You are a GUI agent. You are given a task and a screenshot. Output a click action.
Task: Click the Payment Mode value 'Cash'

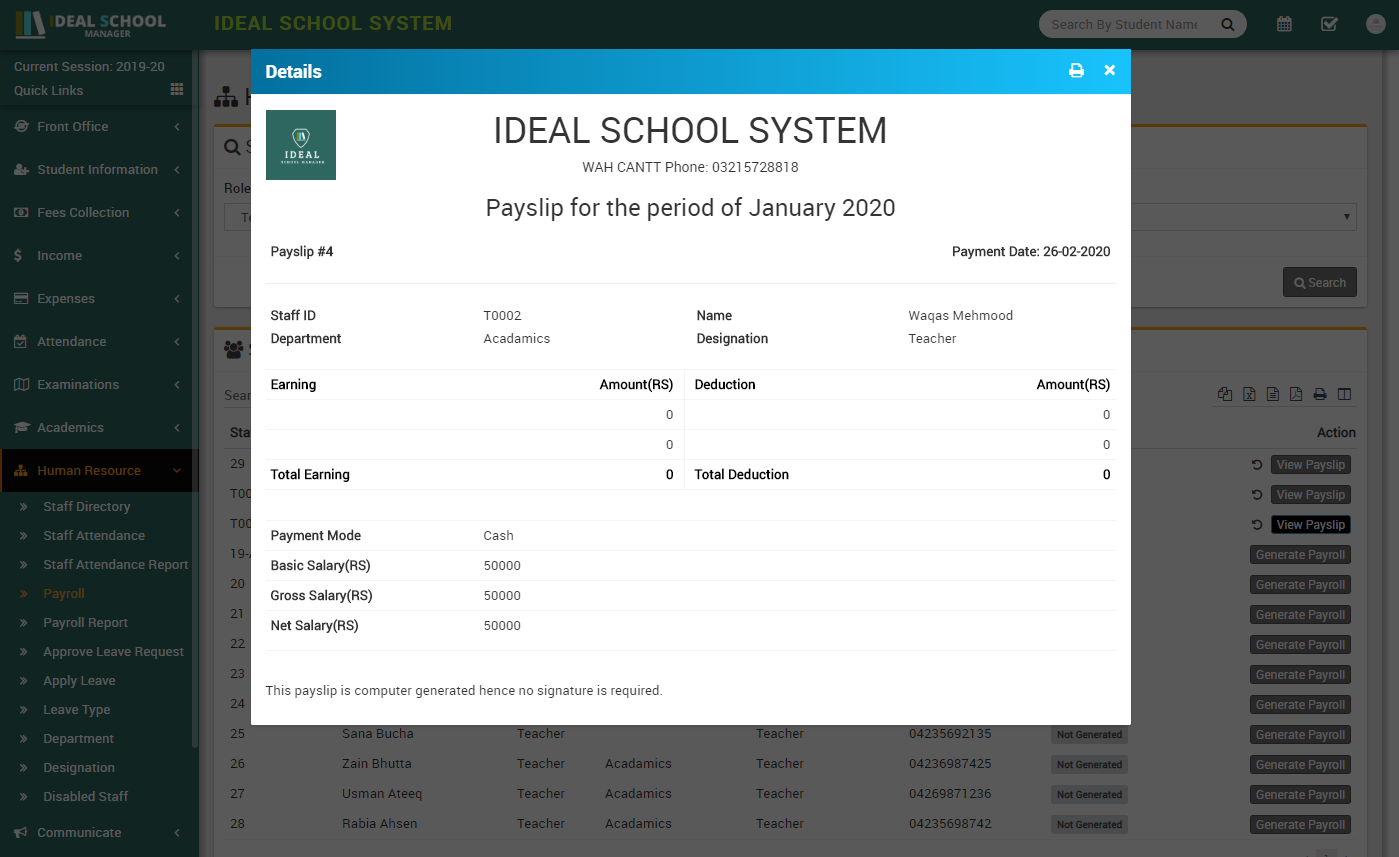499,536
